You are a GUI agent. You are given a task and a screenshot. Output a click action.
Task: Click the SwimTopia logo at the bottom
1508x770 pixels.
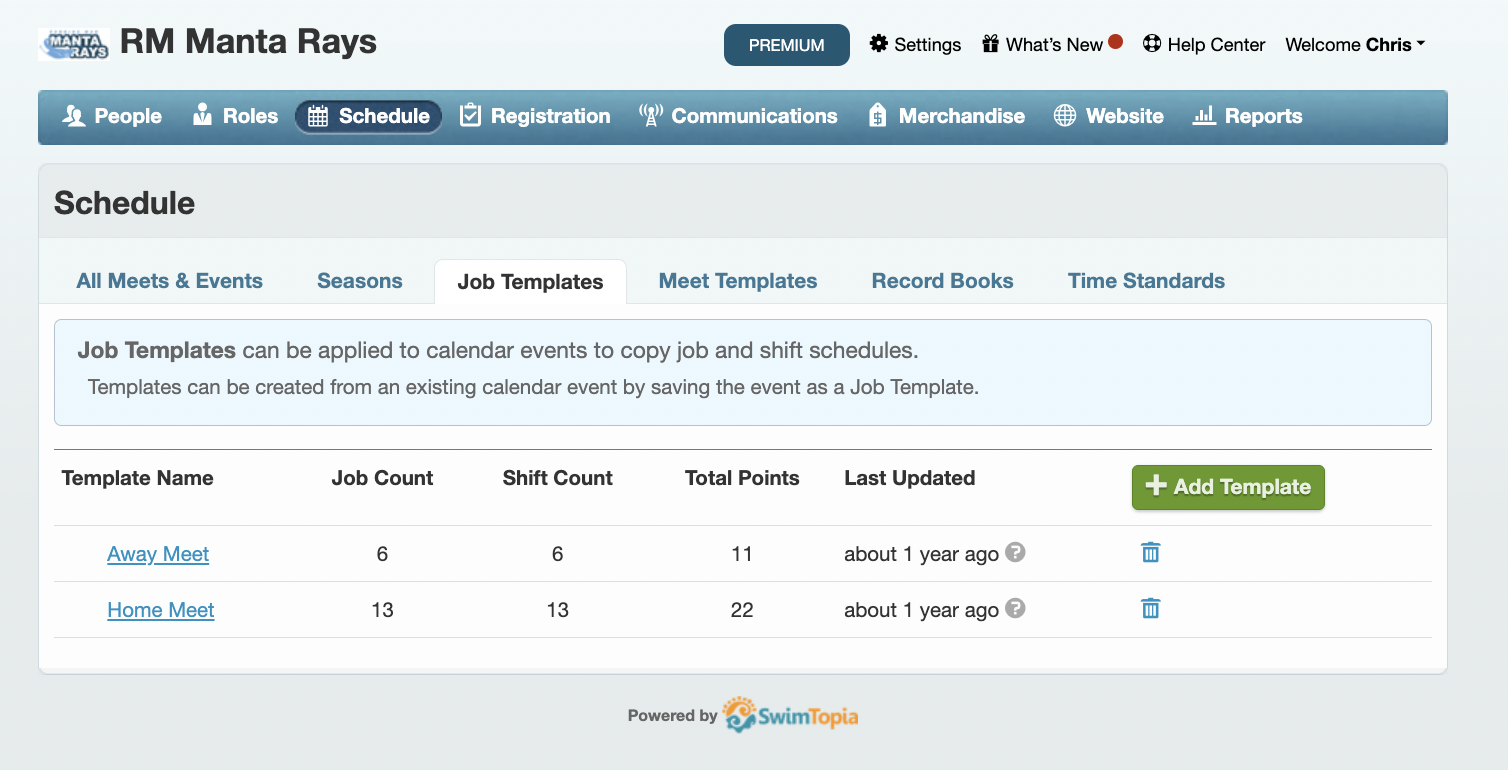coord(789,715)
